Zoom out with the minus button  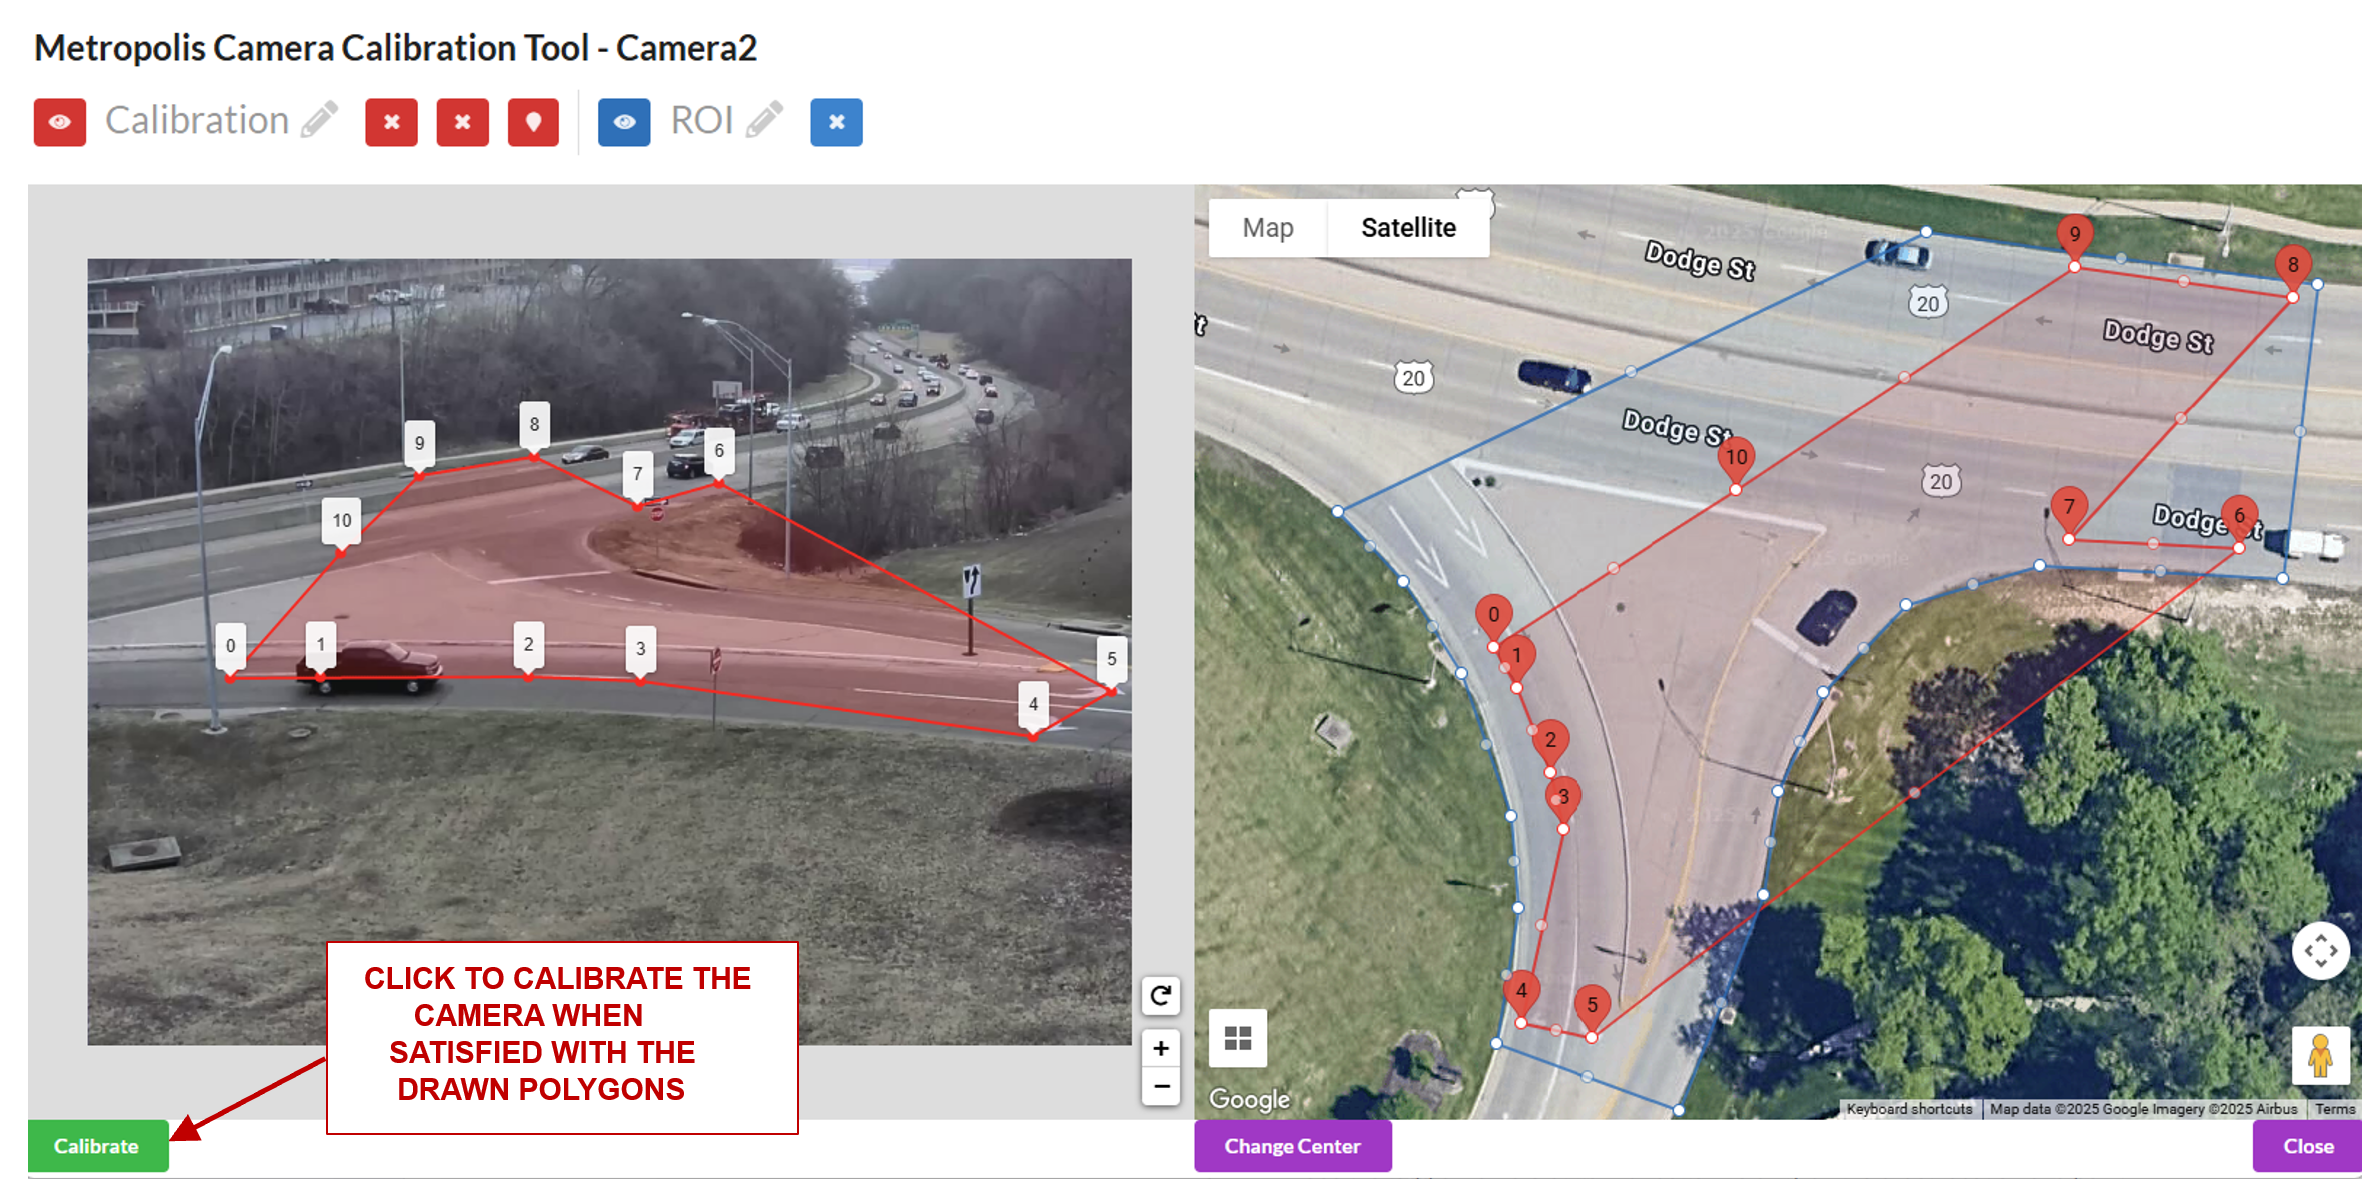coord(1160,1086)
